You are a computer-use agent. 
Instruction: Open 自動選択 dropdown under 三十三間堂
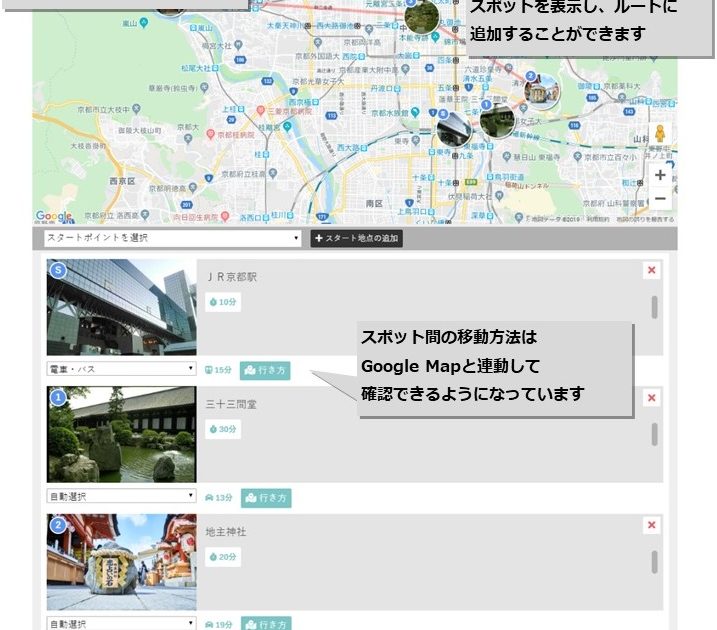(121, 497)
